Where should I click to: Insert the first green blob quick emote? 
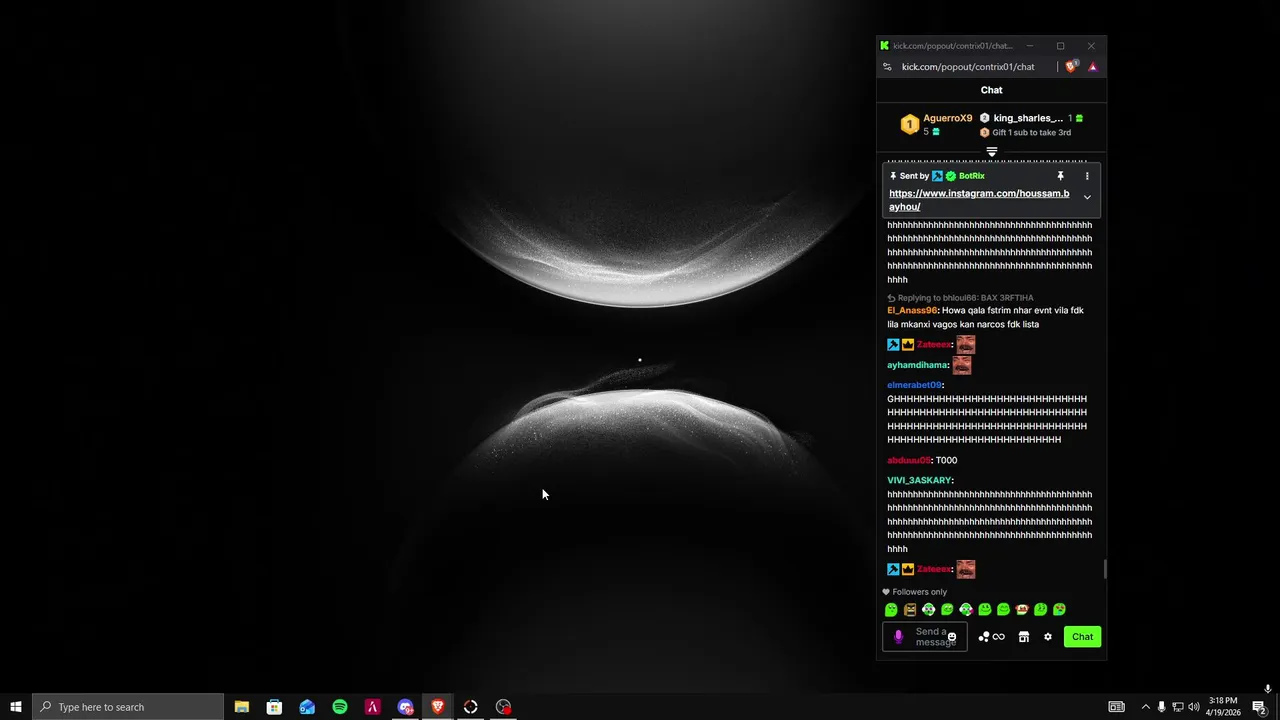(891, 610)
